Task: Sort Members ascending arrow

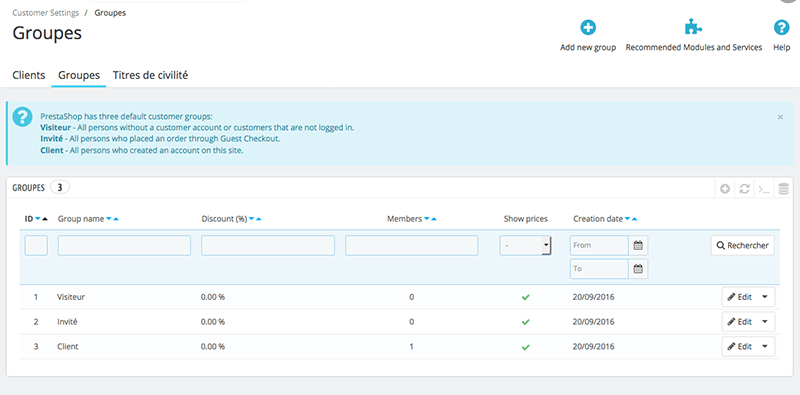Action: pyautogui.click(x=434, y=219)
